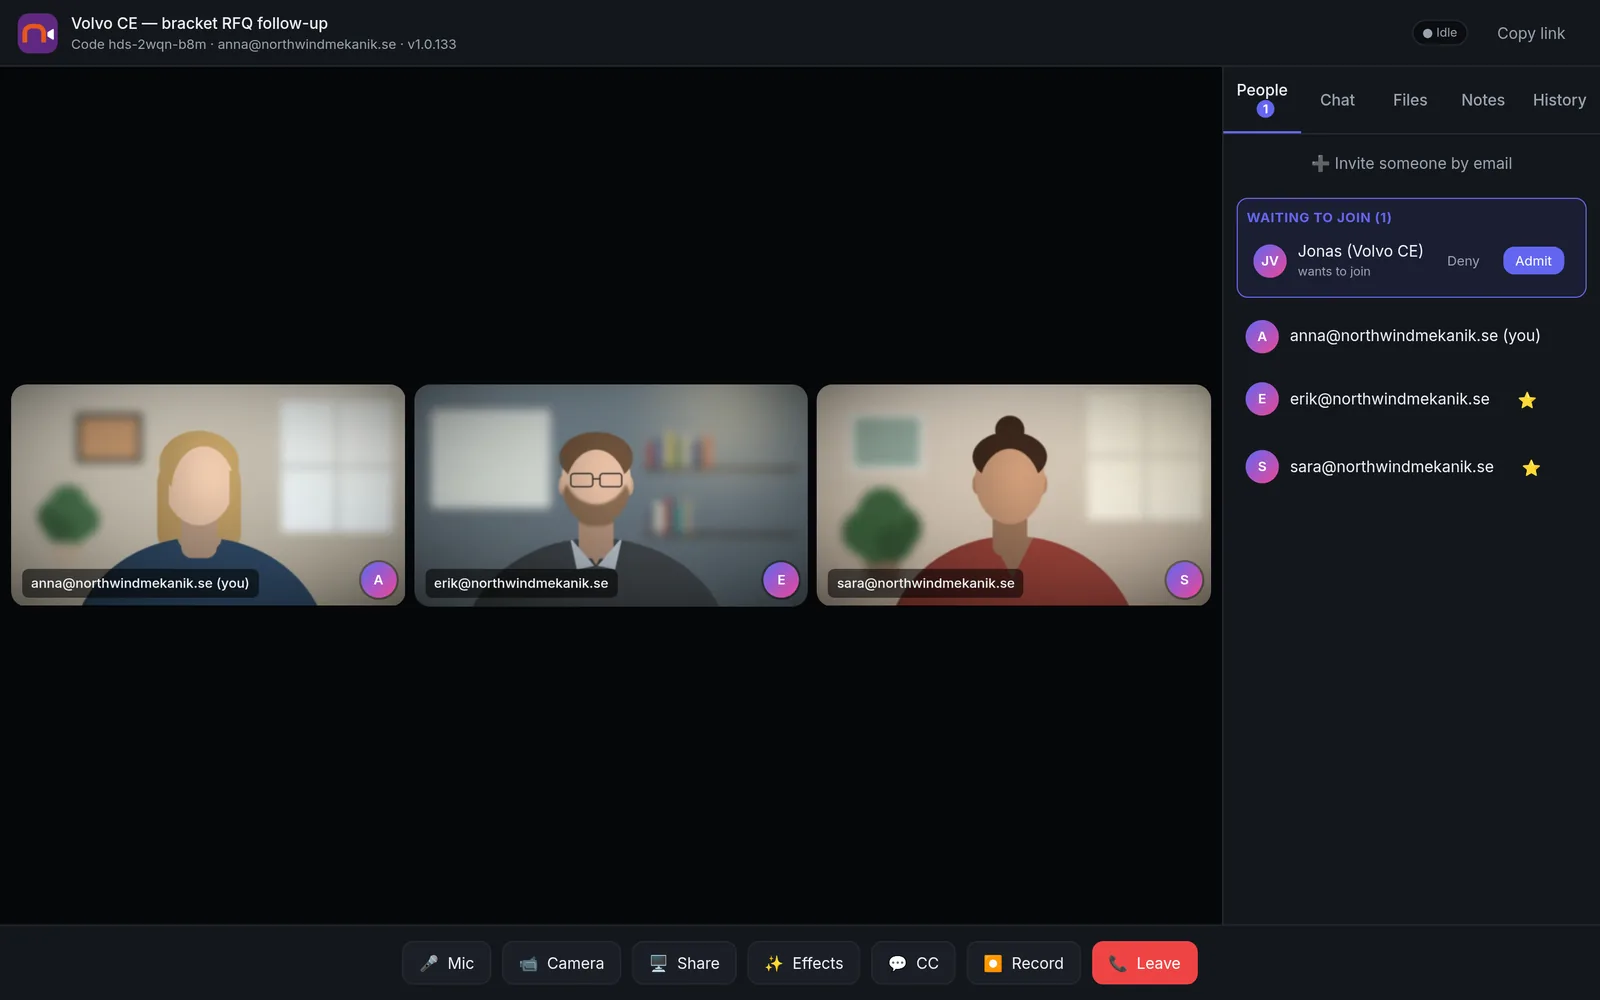Click the S badge on Sara's video tile
This screenshot has height=1000, width=1600.
(1184, 580)
